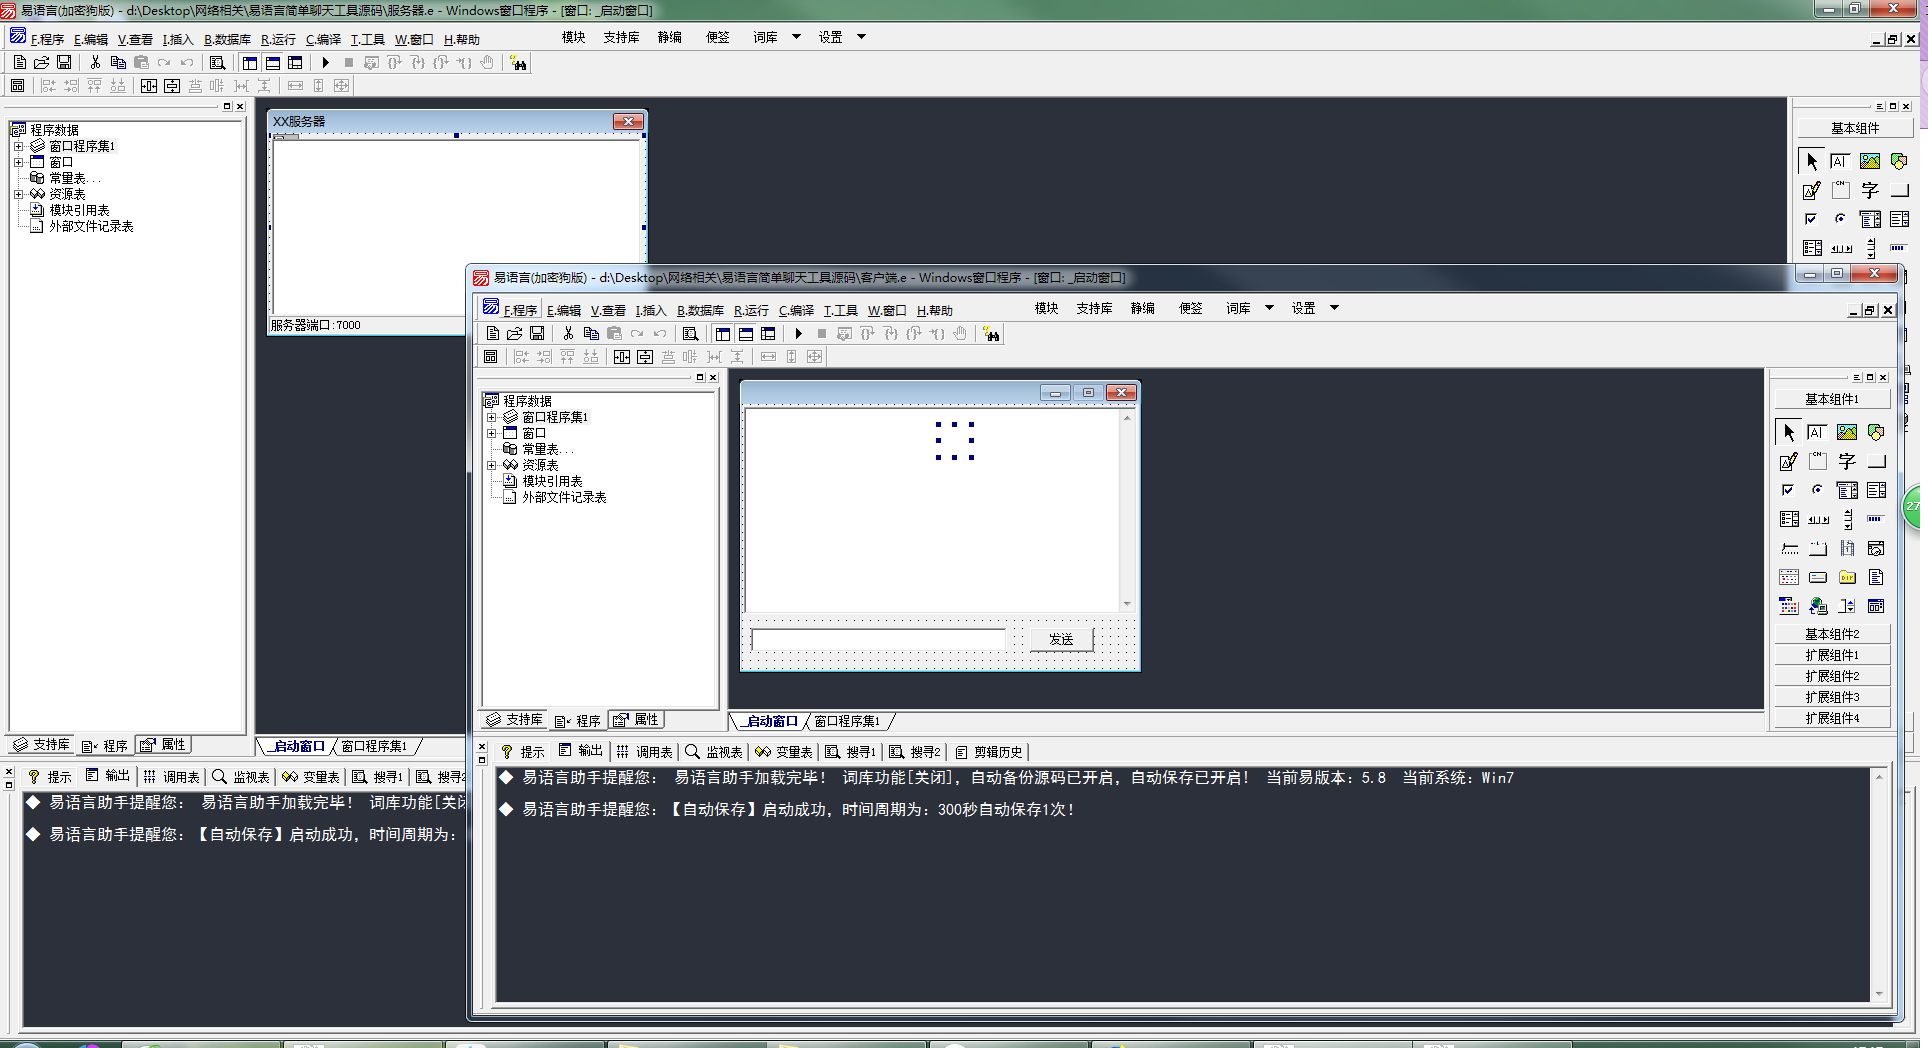
Task: Click Copy icon in client window toolbar
Action: click(591, 333)
